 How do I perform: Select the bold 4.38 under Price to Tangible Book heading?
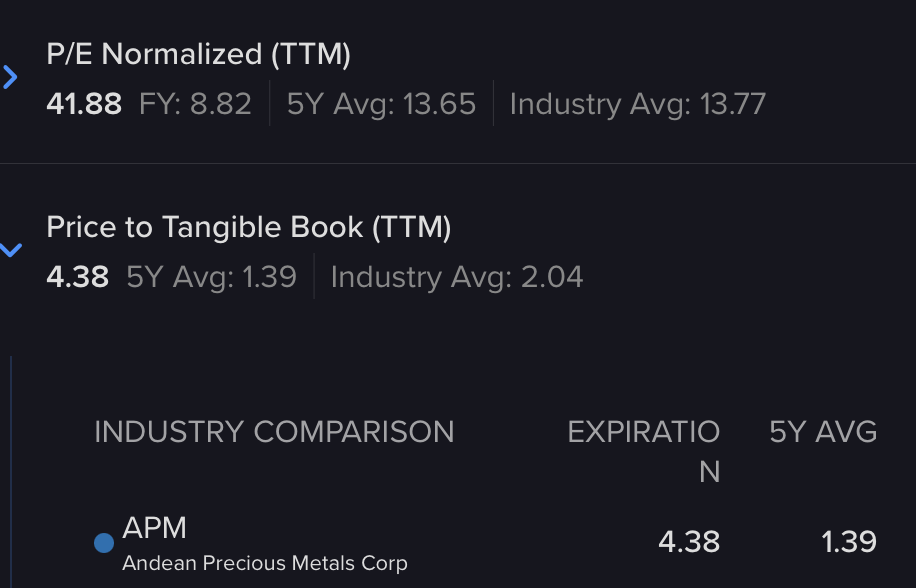pyautogui.click(x=77, y=277)
